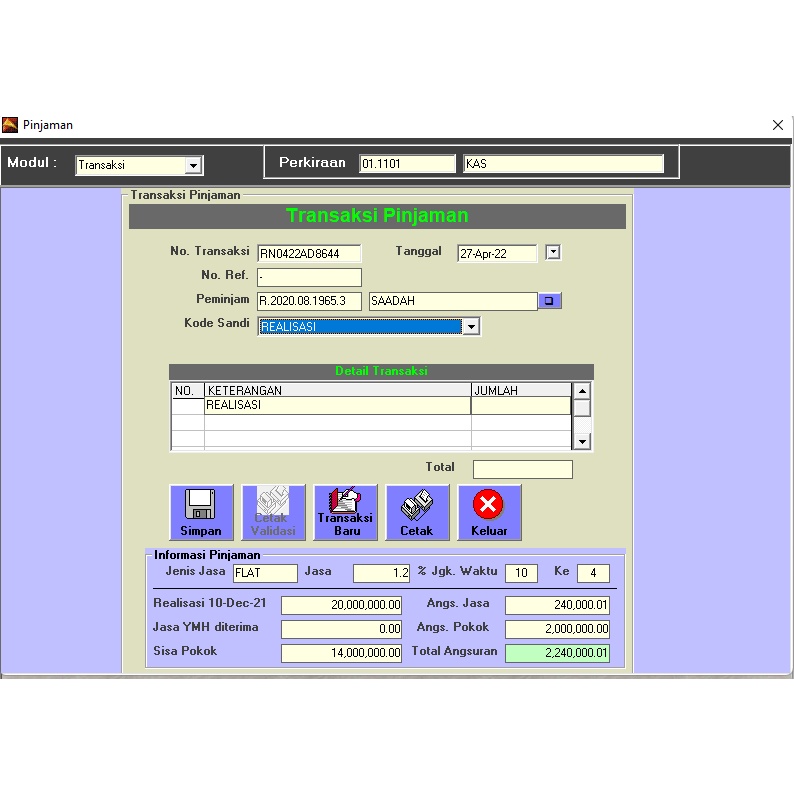This screenshot has height=794, width=794.
Task: Open the Modul Transaksi dropdown
Action: coord(193,165)
